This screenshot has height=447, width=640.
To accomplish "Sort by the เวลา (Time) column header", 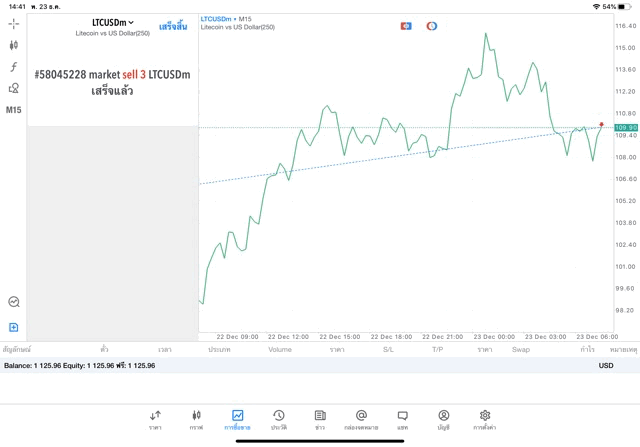I will [165, 350].
